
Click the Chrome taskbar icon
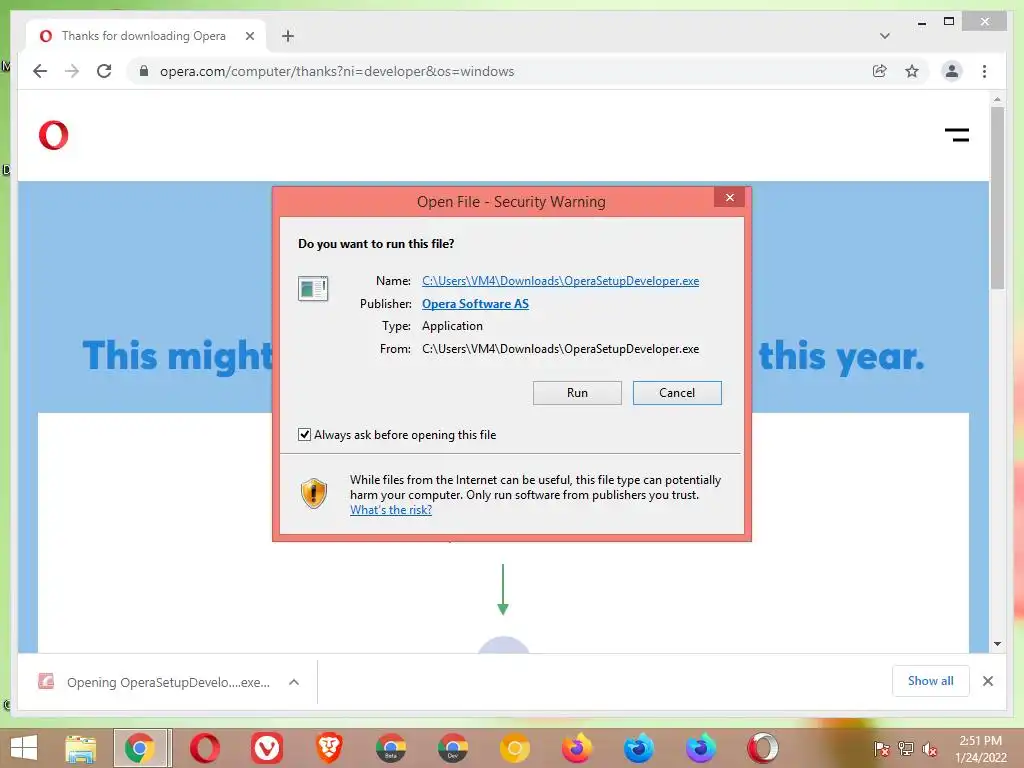[142, 748]
